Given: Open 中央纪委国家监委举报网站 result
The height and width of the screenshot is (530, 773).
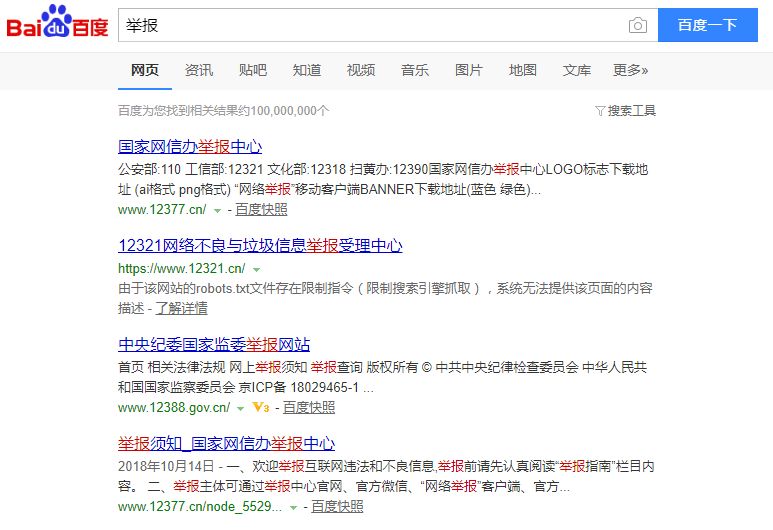Looking at the screenshot, I should [x=214, y=345].
